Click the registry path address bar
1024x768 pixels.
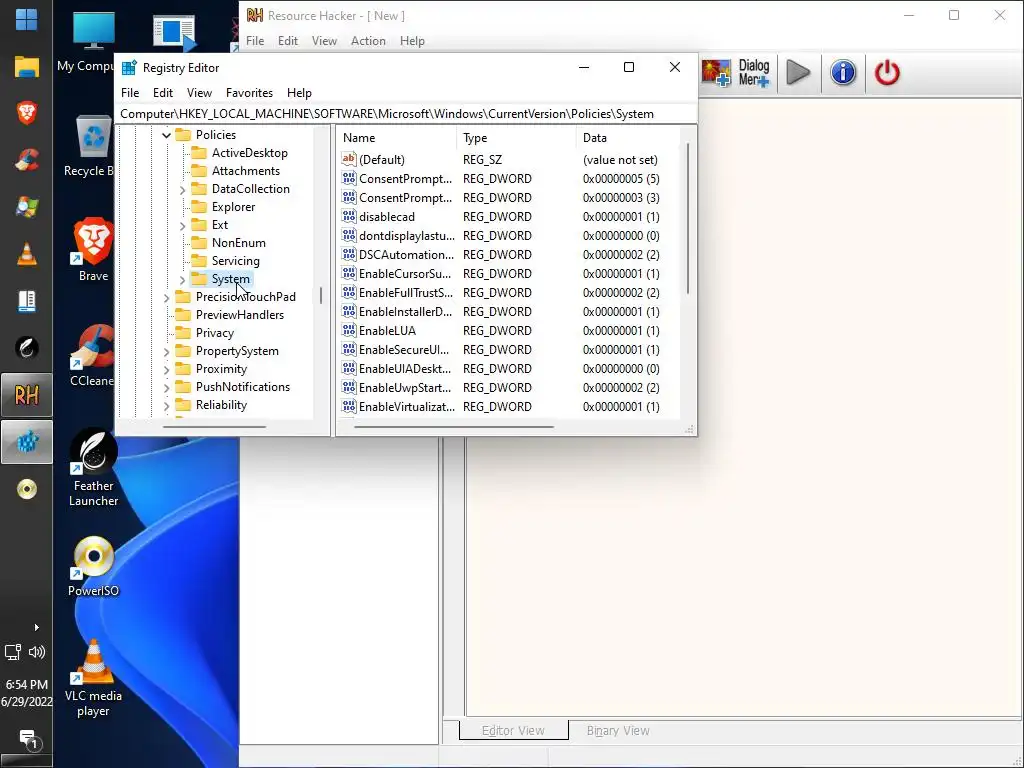click(406, 114)
